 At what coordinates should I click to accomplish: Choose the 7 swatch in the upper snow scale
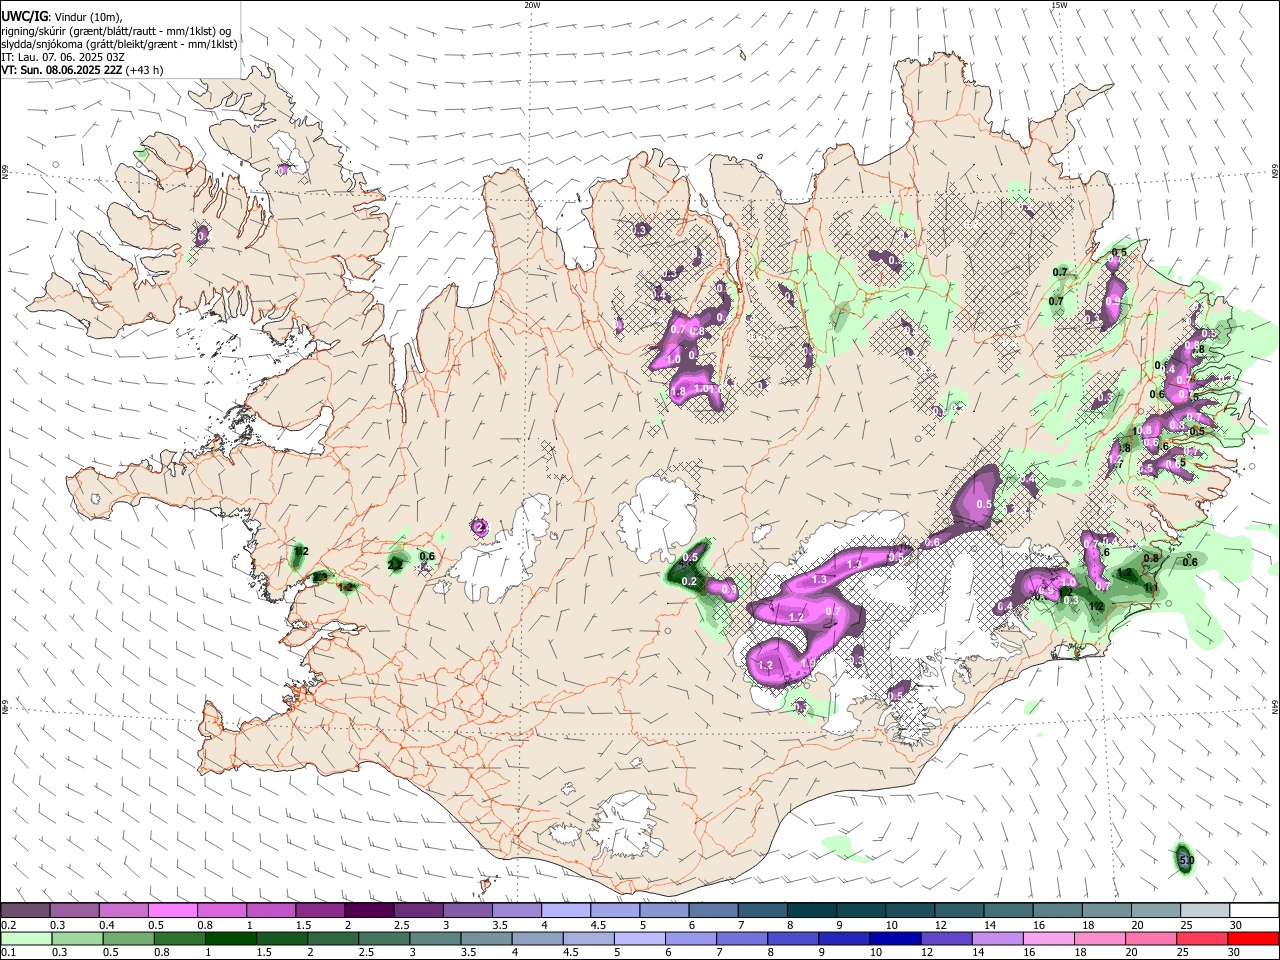(760, 911)
